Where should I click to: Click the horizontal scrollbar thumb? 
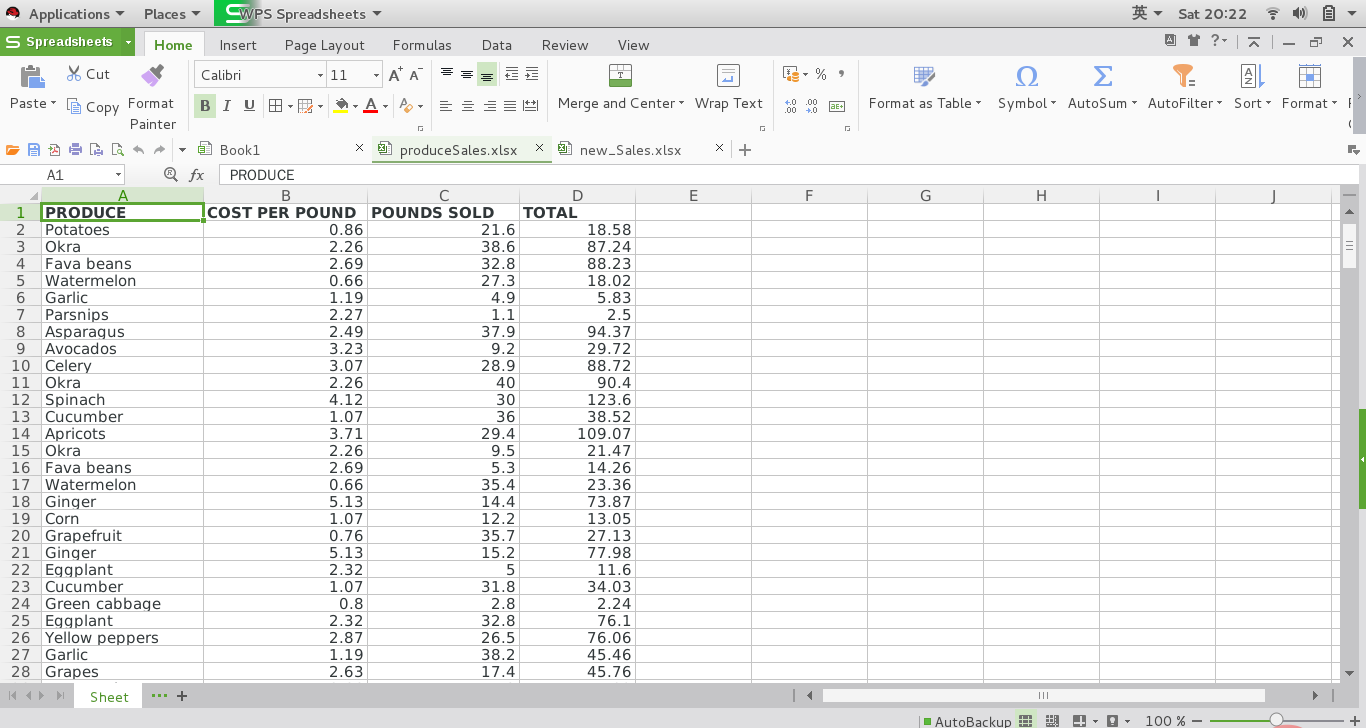click(x=1044, y=696)
